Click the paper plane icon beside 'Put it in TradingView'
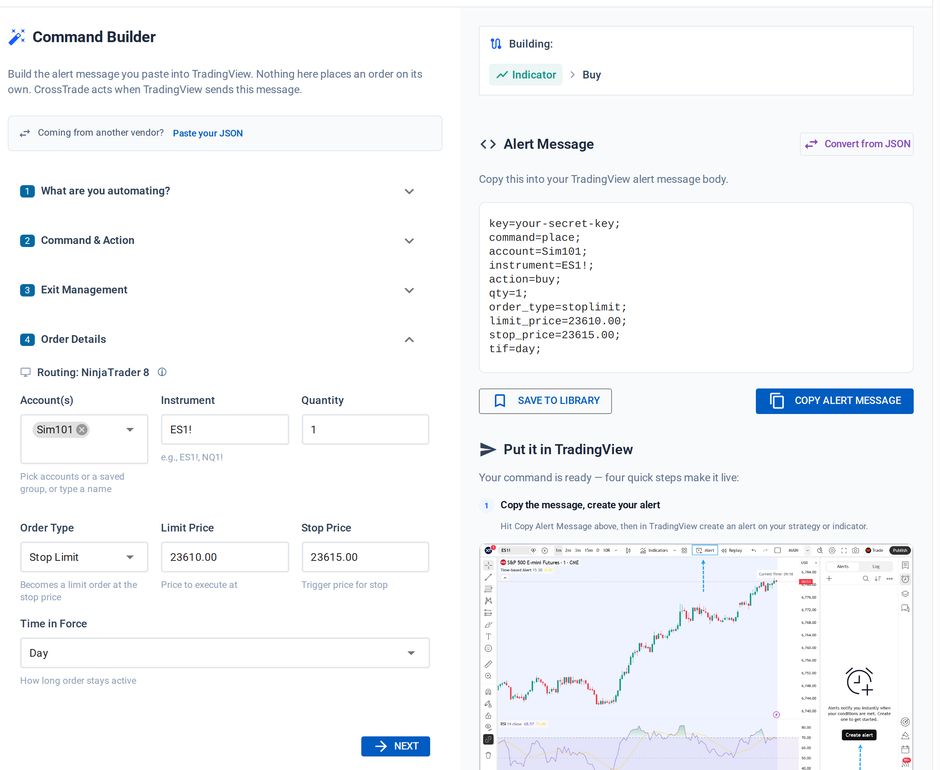Viewport: 940px width, 770px height. (x=488, y=450)
